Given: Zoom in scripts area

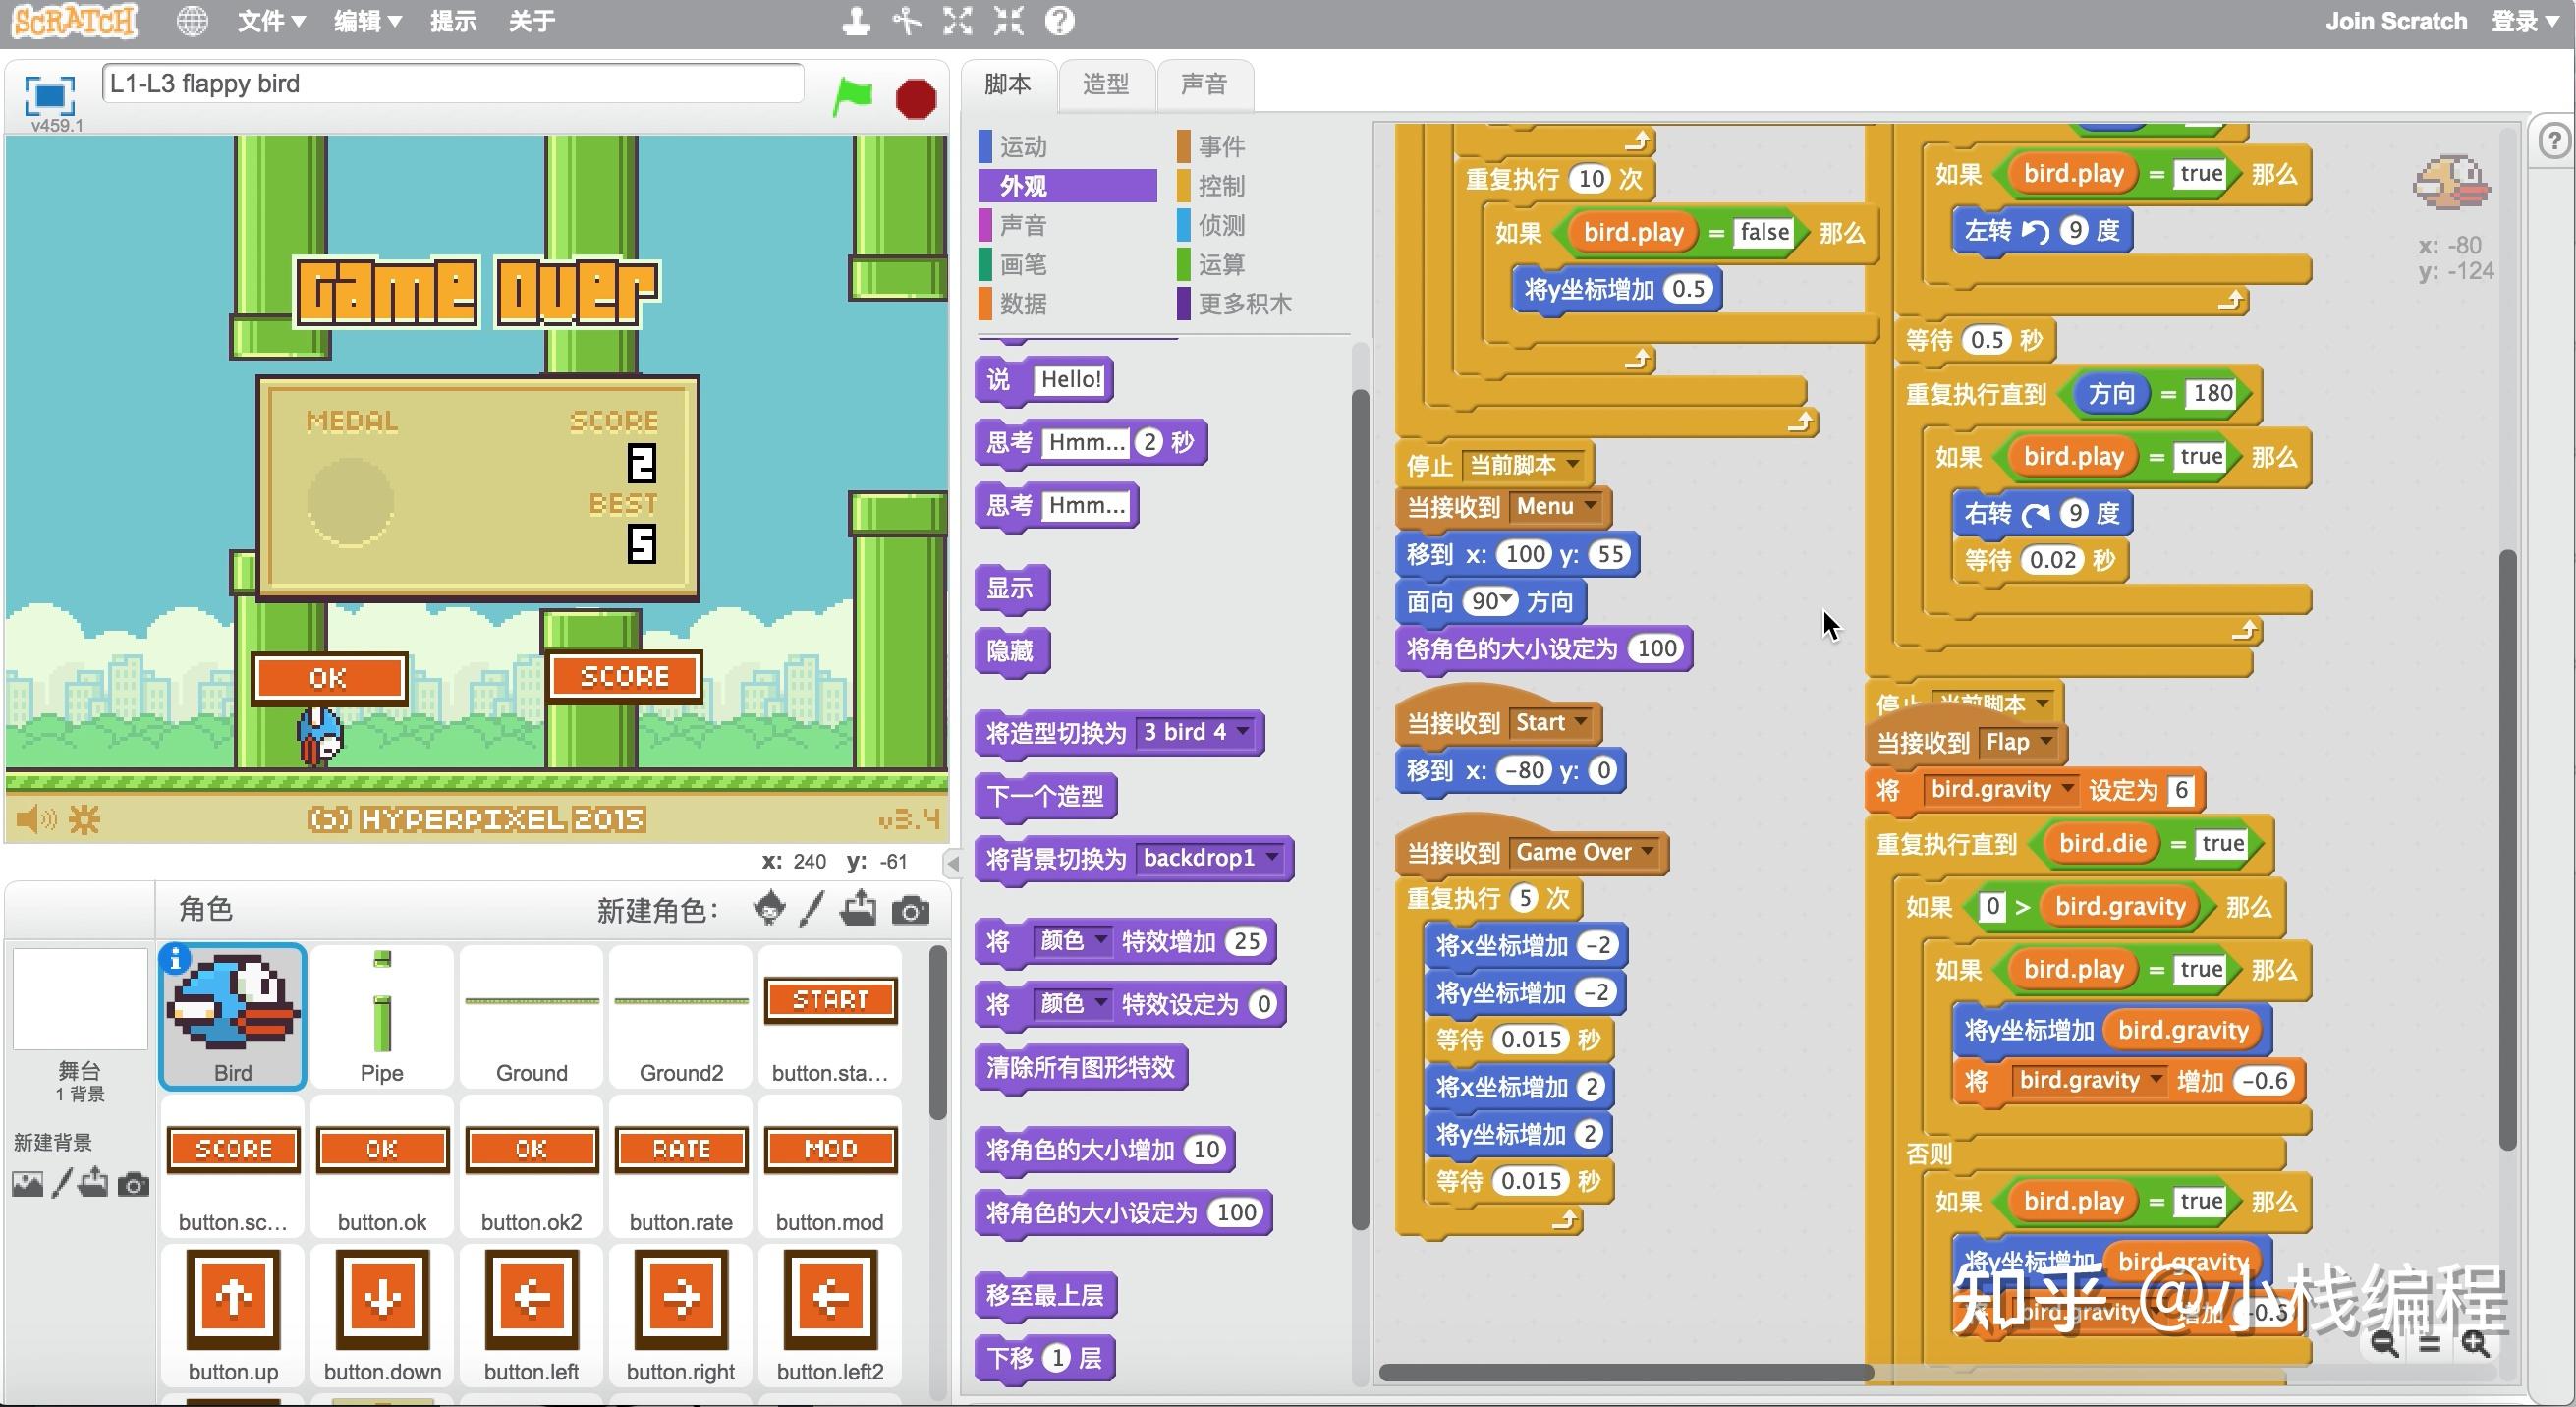Looking at the screenshot, I should (x=2476, y=1343).
